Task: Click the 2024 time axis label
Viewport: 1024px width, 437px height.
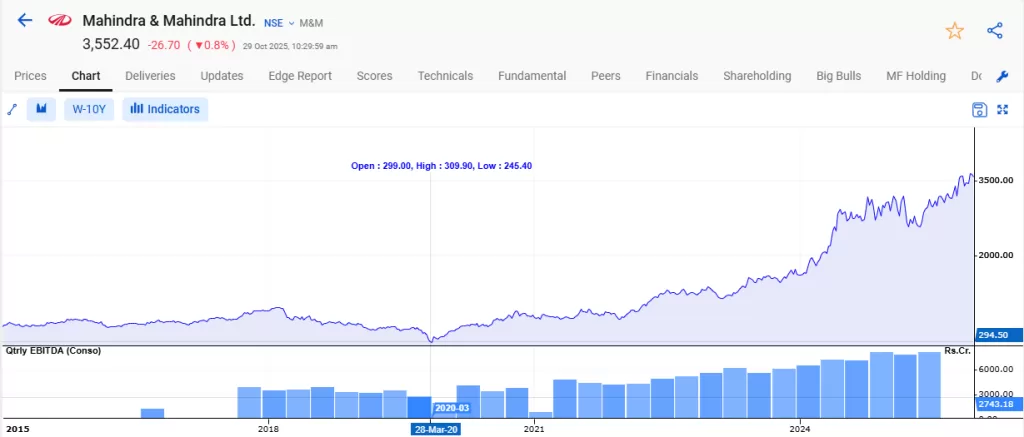Action: coord(800,429)
